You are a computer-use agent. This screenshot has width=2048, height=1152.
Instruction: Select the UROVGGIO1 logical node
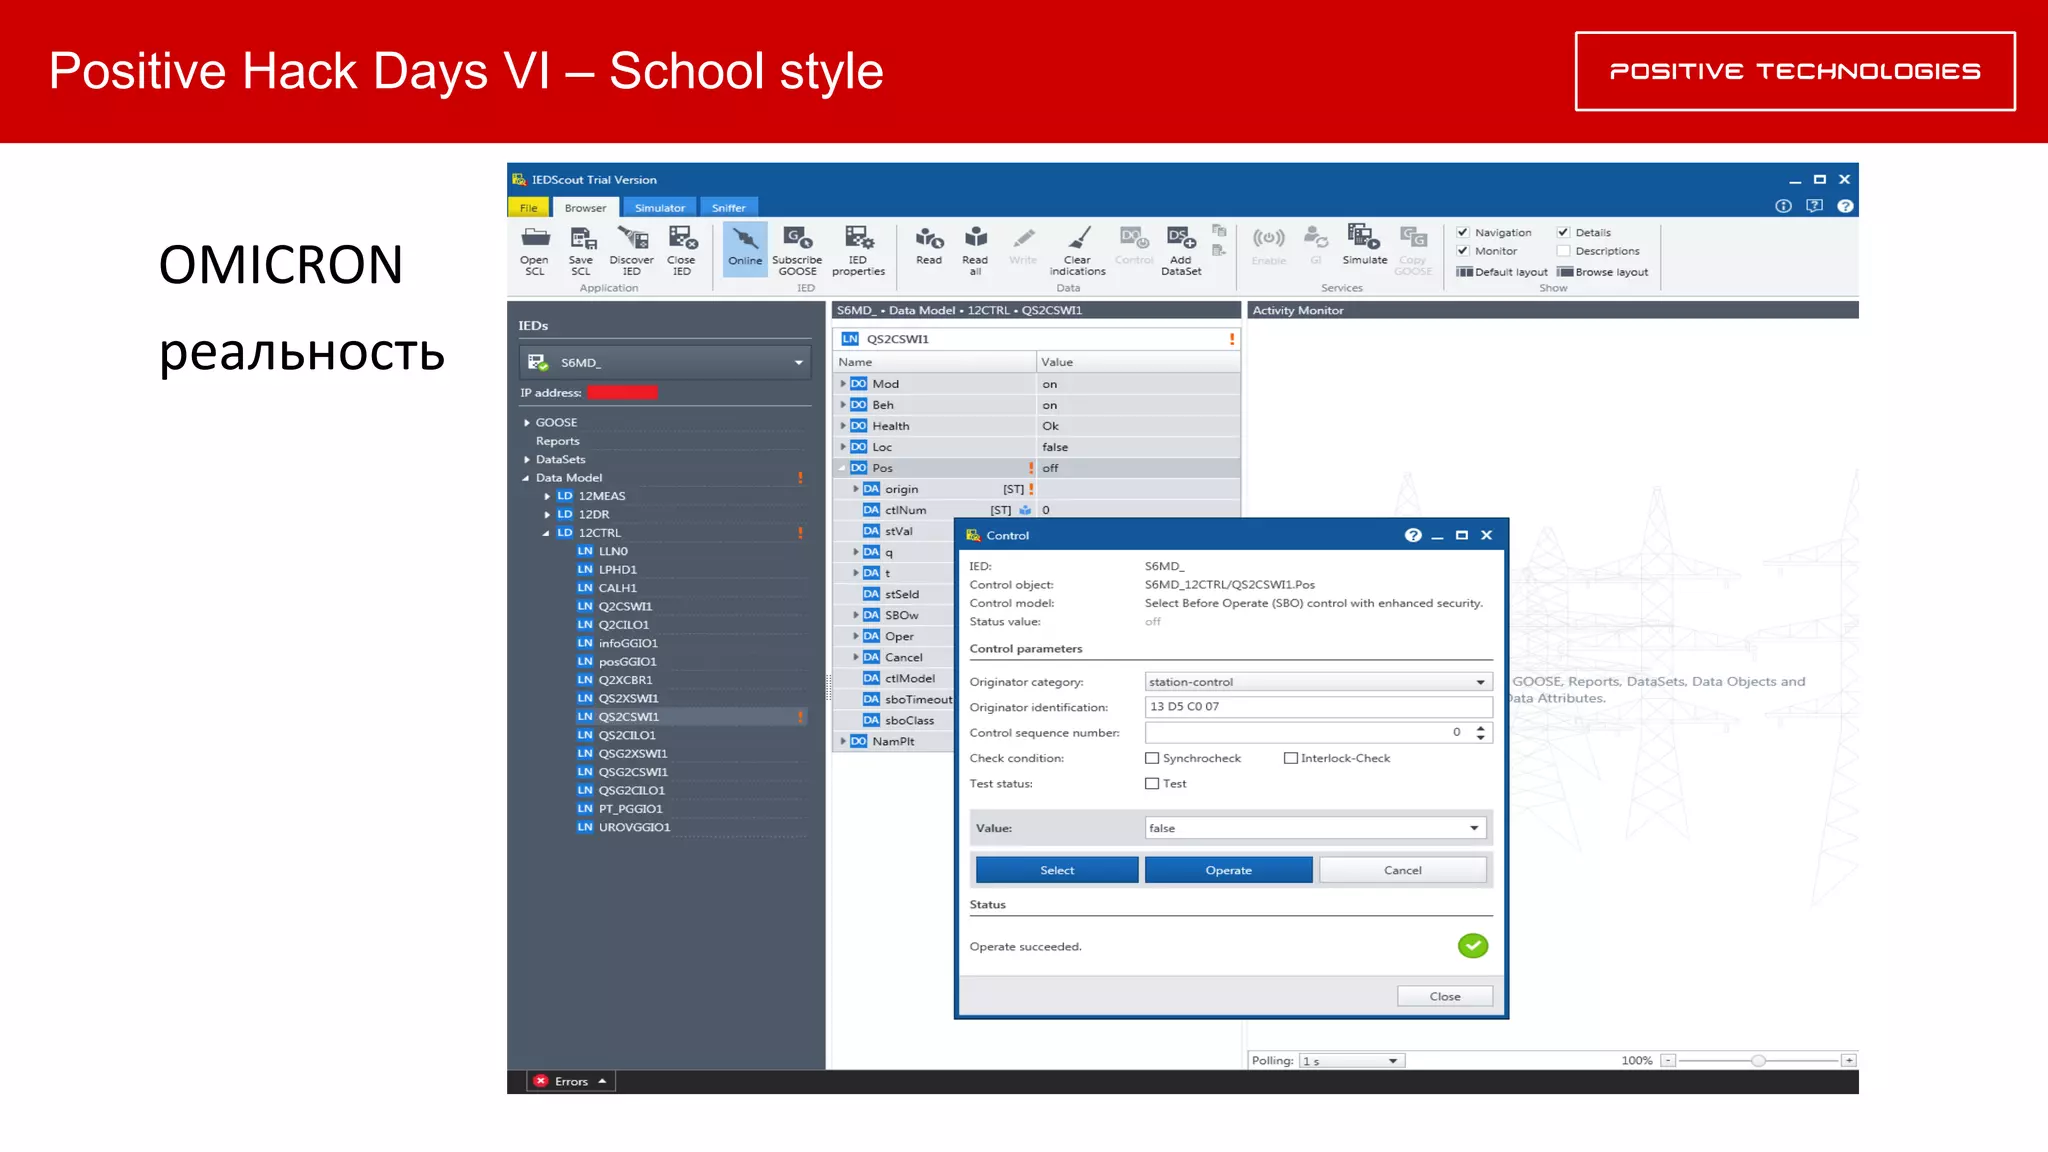(634, 827)
